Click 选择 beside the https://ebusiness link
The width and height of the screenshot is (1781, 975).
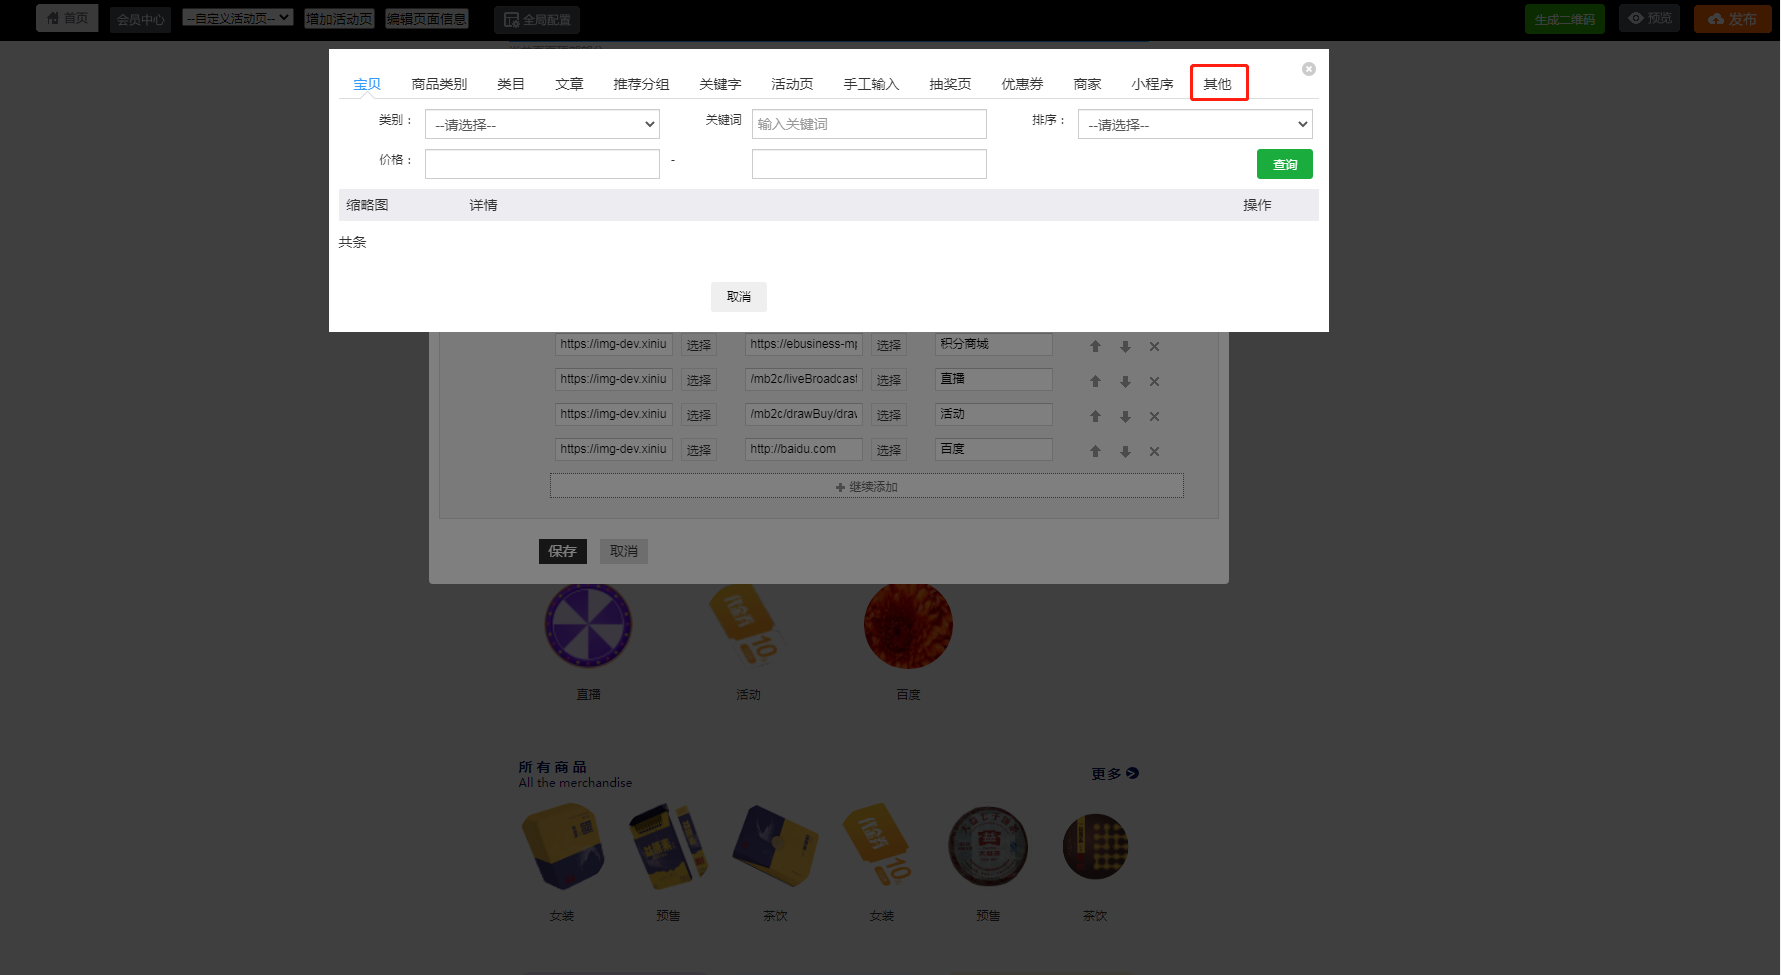click(x=889, y=345)
